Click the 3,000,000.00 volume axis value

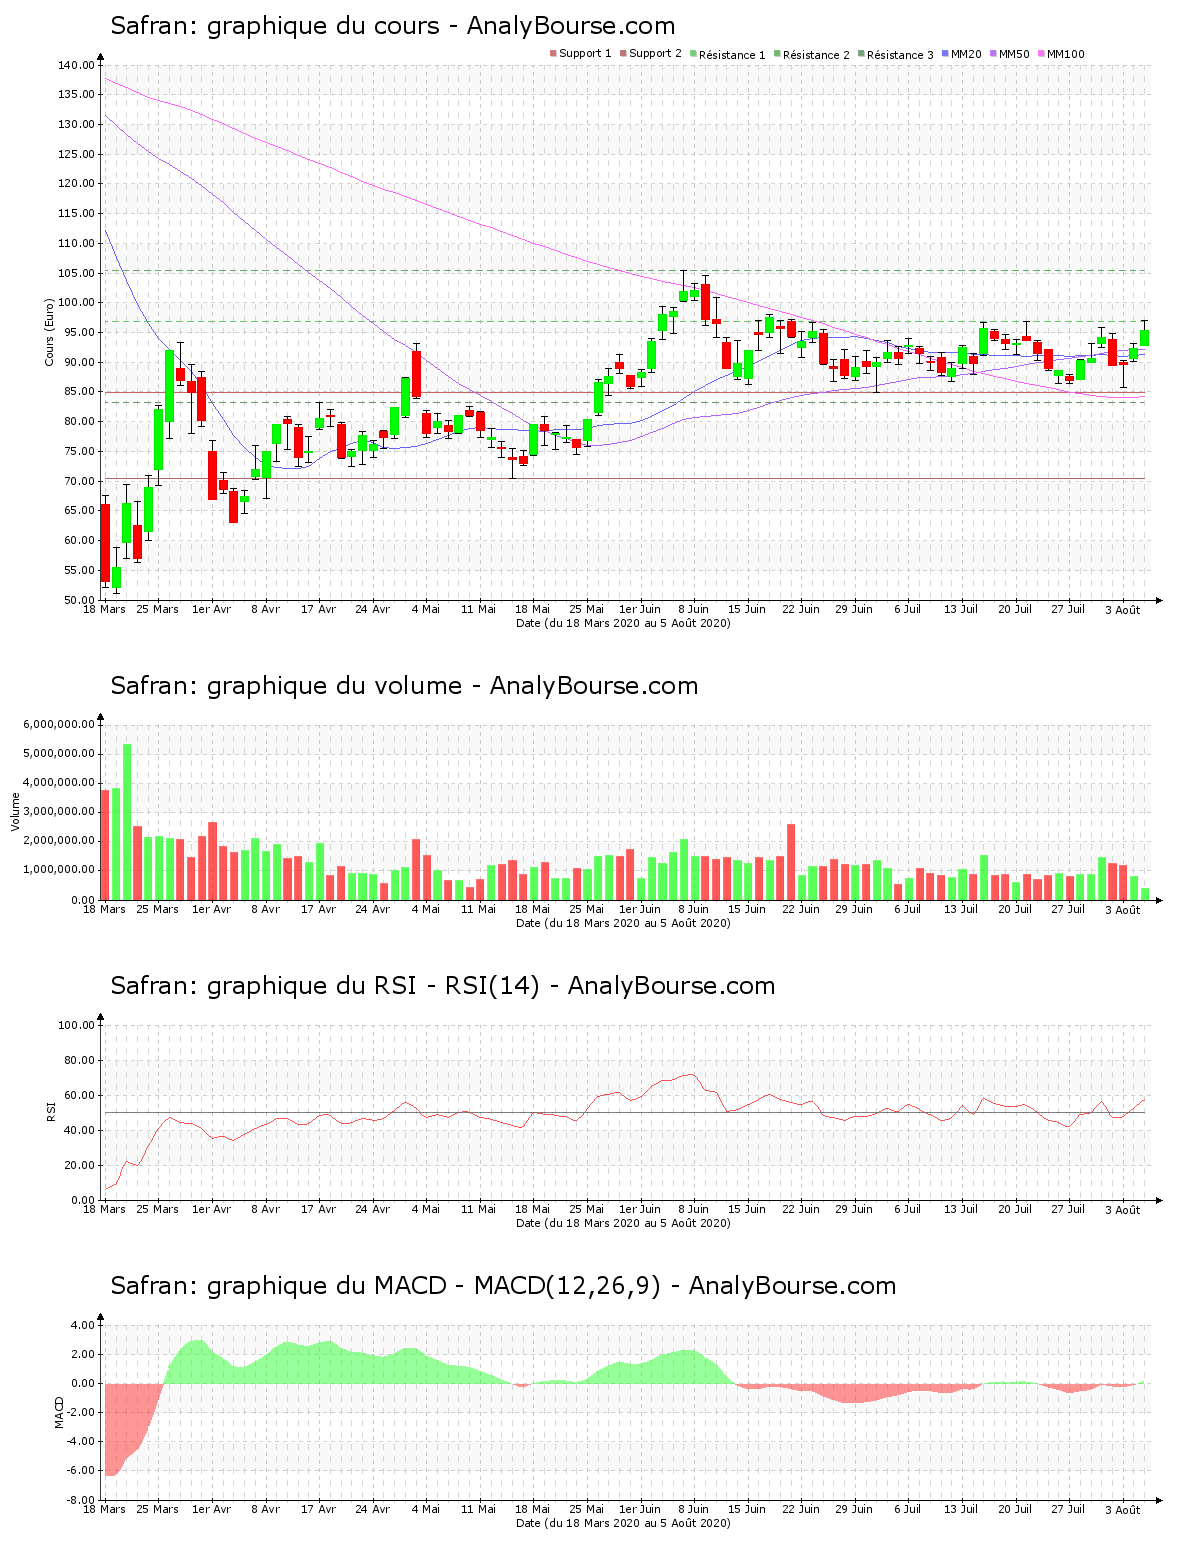pos(59,812)
